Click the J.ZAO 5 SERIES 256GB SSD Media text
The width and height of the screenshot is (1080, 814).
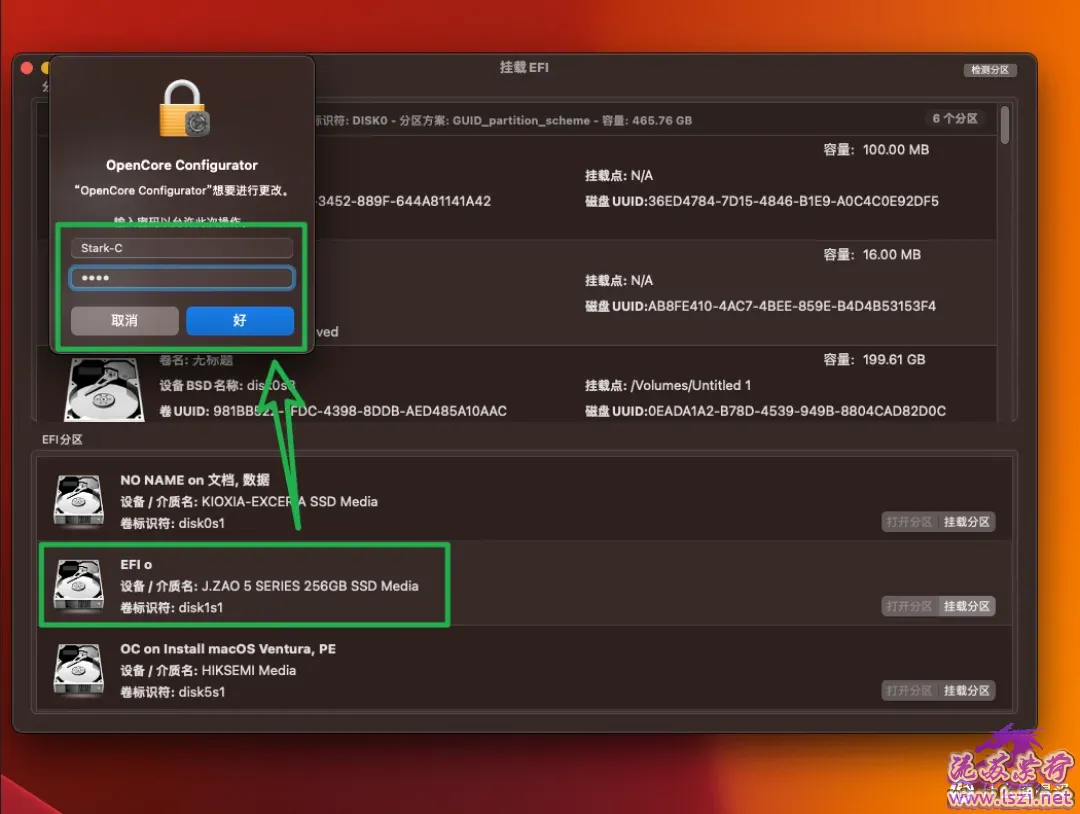tap(310, 586)
